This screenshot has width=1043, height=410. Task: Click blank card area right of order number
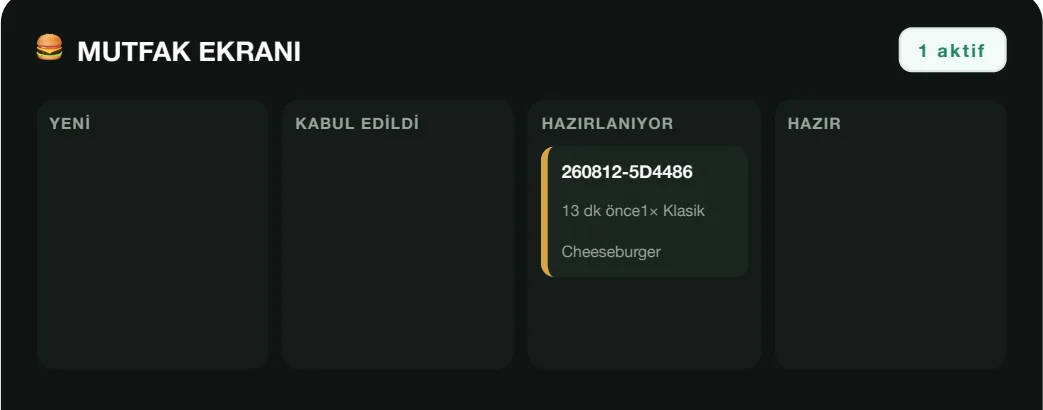(x=720, y=172)
